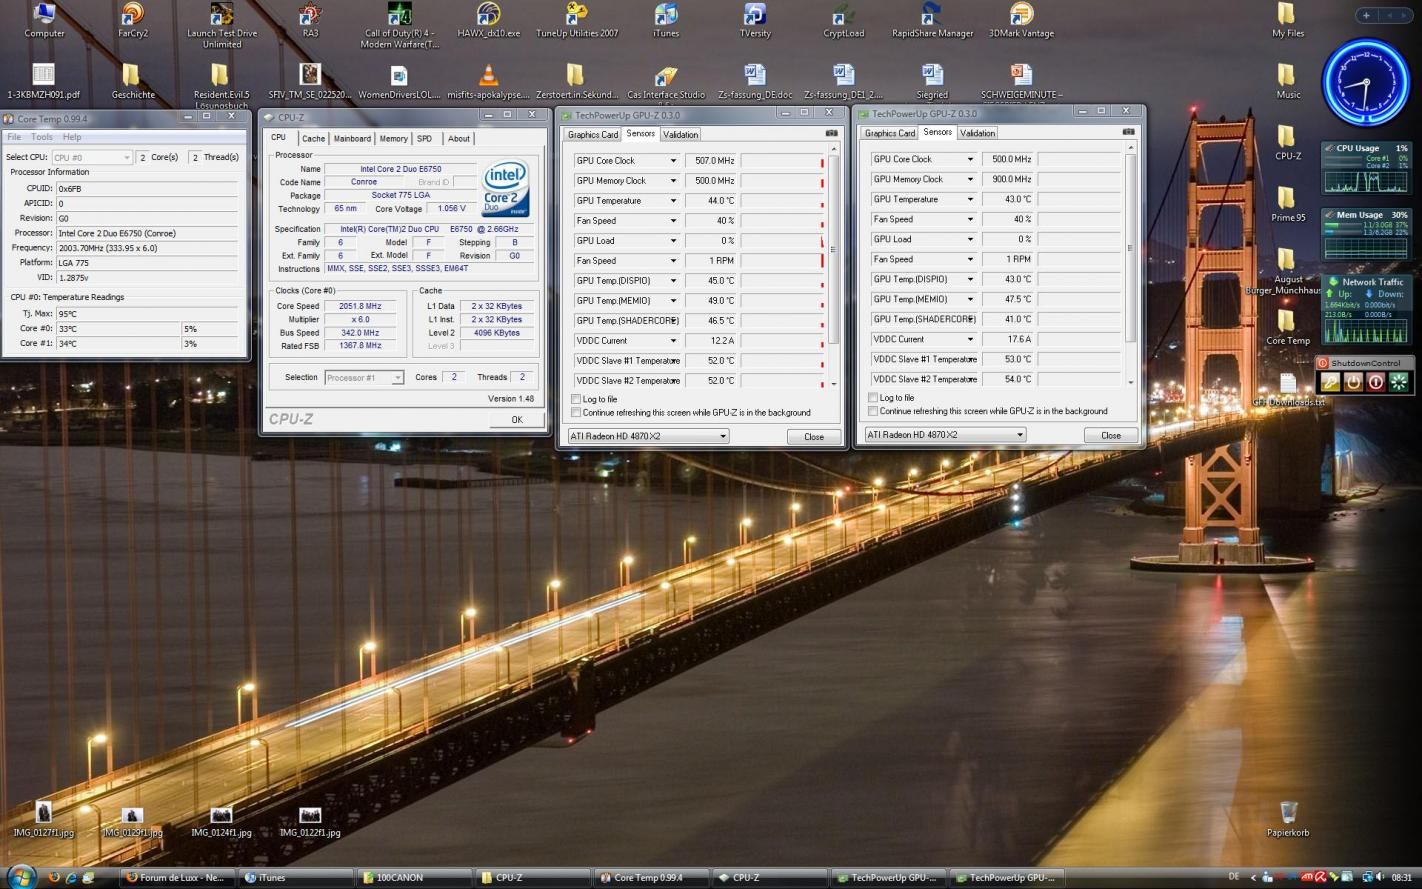This screenshot has height=889, width=1422.
Task: Toggle 'Continue refreshing' checkbox in left GPU-Z
Action: 576,412
